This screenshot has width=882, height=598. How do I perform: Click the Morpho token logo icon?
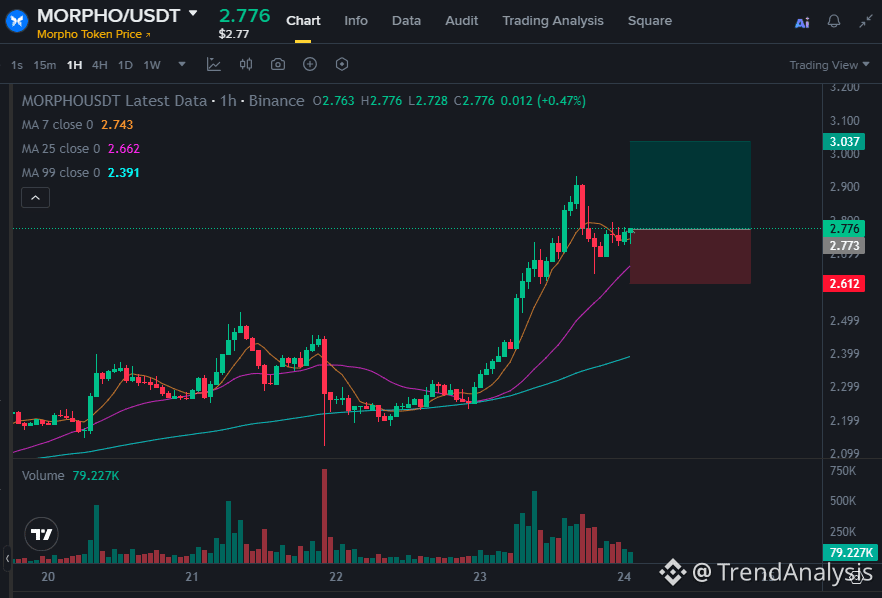pyautogui.click(x=17, y=21)
